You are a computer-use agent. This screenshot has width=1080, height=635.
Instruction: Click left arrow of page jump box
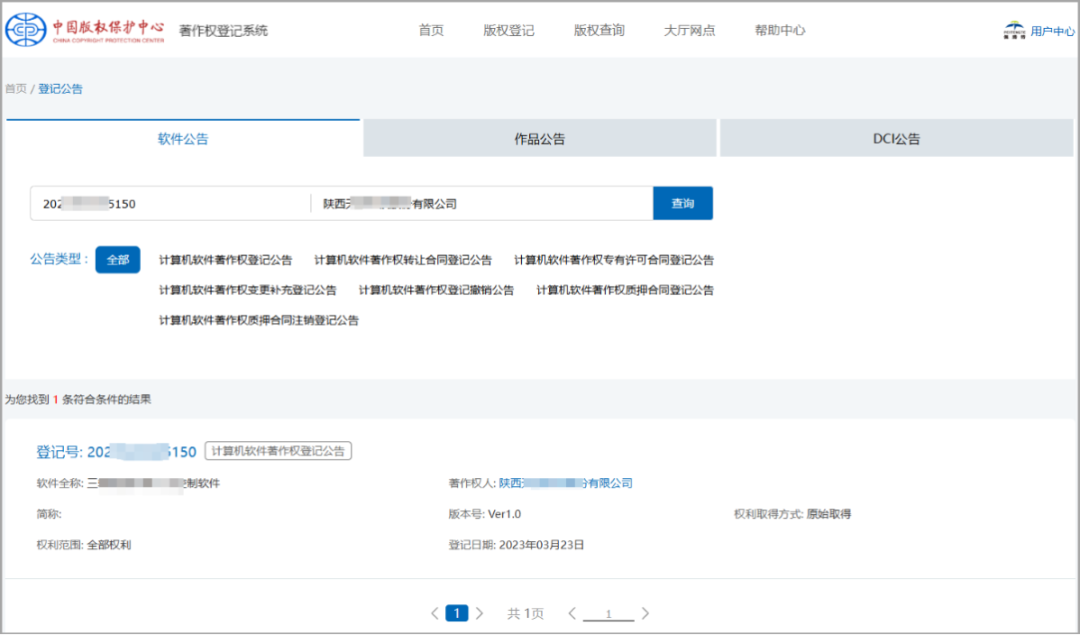[572, 613]
